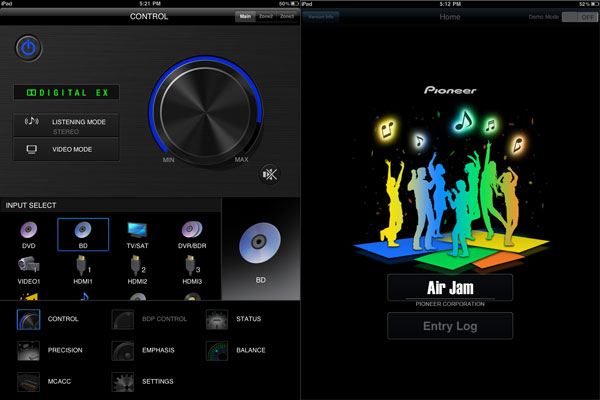Open the EMPHASIS speaker icon

[122, 351]
